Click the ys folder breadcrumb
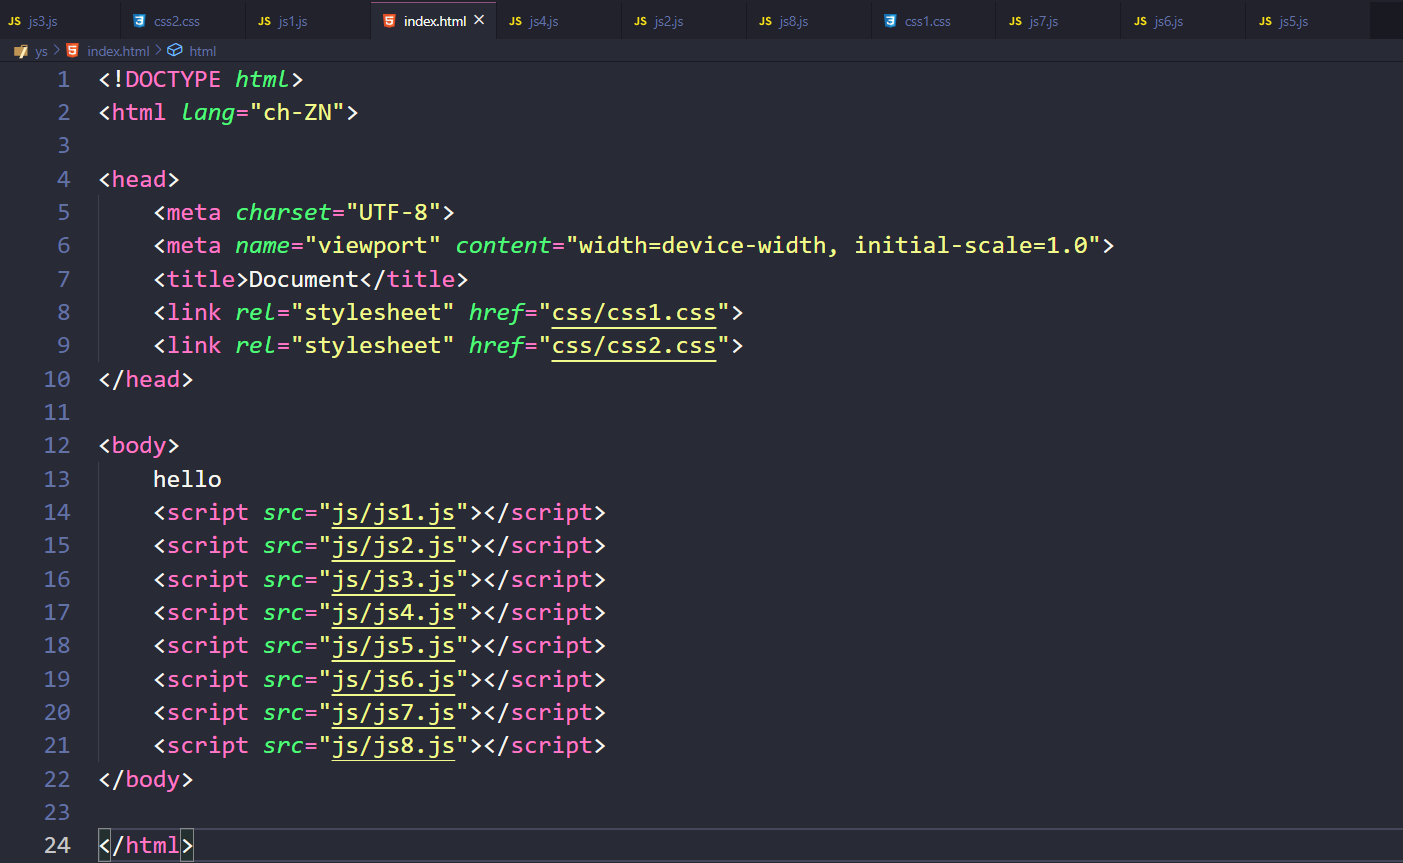The image size is (1403, 863). tap(41, 51)
